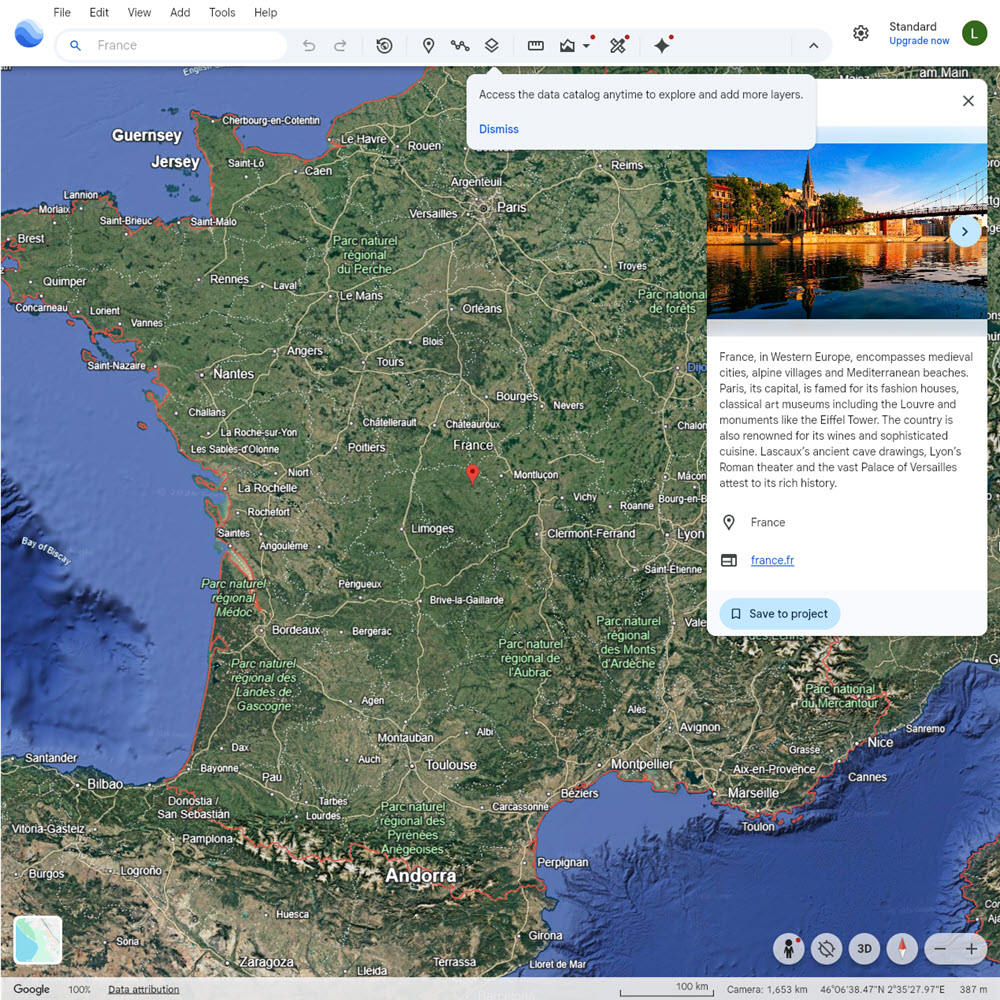The height and width of the screenshot is (1000, 1000).
Task: Open historical imagery clock icon
Action: (x=384, y=45)
